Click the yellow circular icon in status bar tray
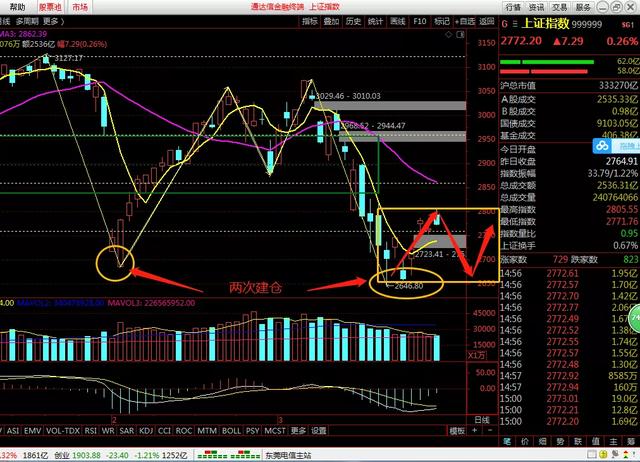Screen dimensions: 640x462 (603, 454)
